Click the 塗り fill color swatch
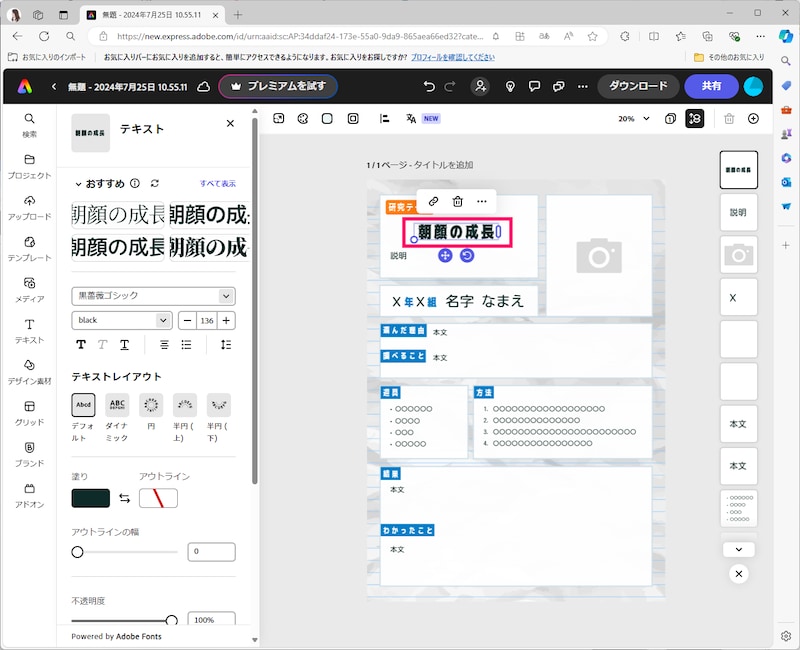Viewport: 800px width, 650px height. click(x=88, y=497)
